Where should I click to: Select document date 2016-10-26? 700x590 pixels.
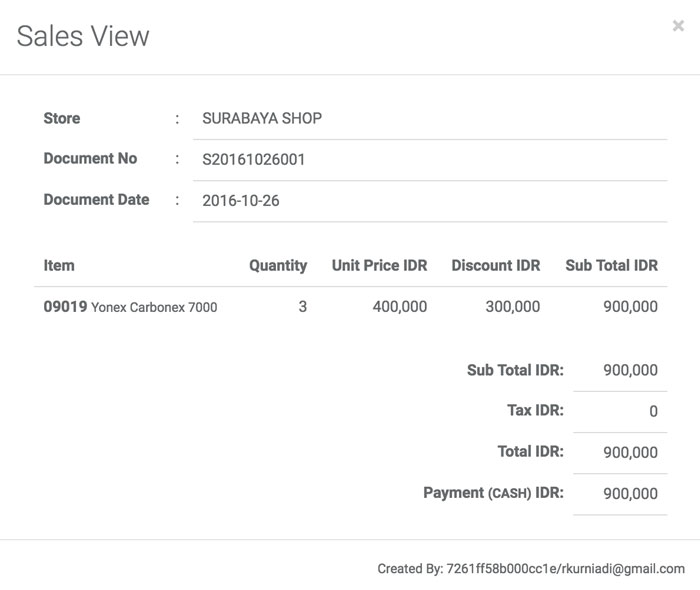point(241,200)
